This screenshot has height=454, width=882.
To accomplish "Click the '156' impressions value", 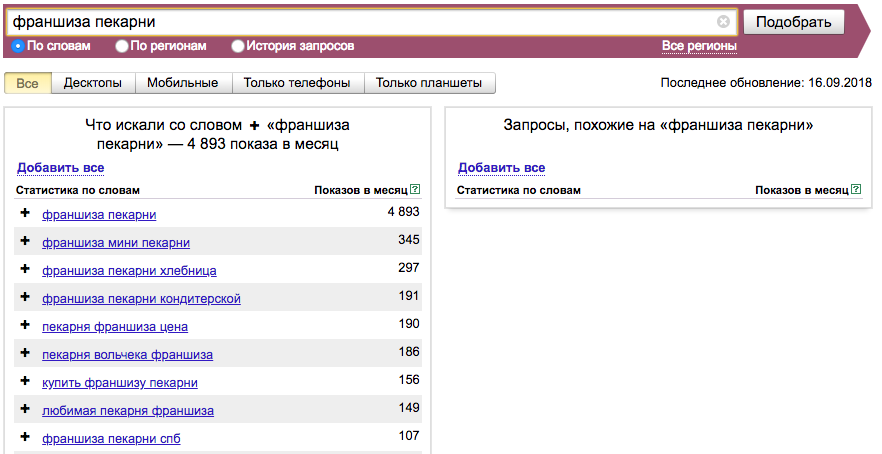I will pyautogui.click(x=409, y=380).
